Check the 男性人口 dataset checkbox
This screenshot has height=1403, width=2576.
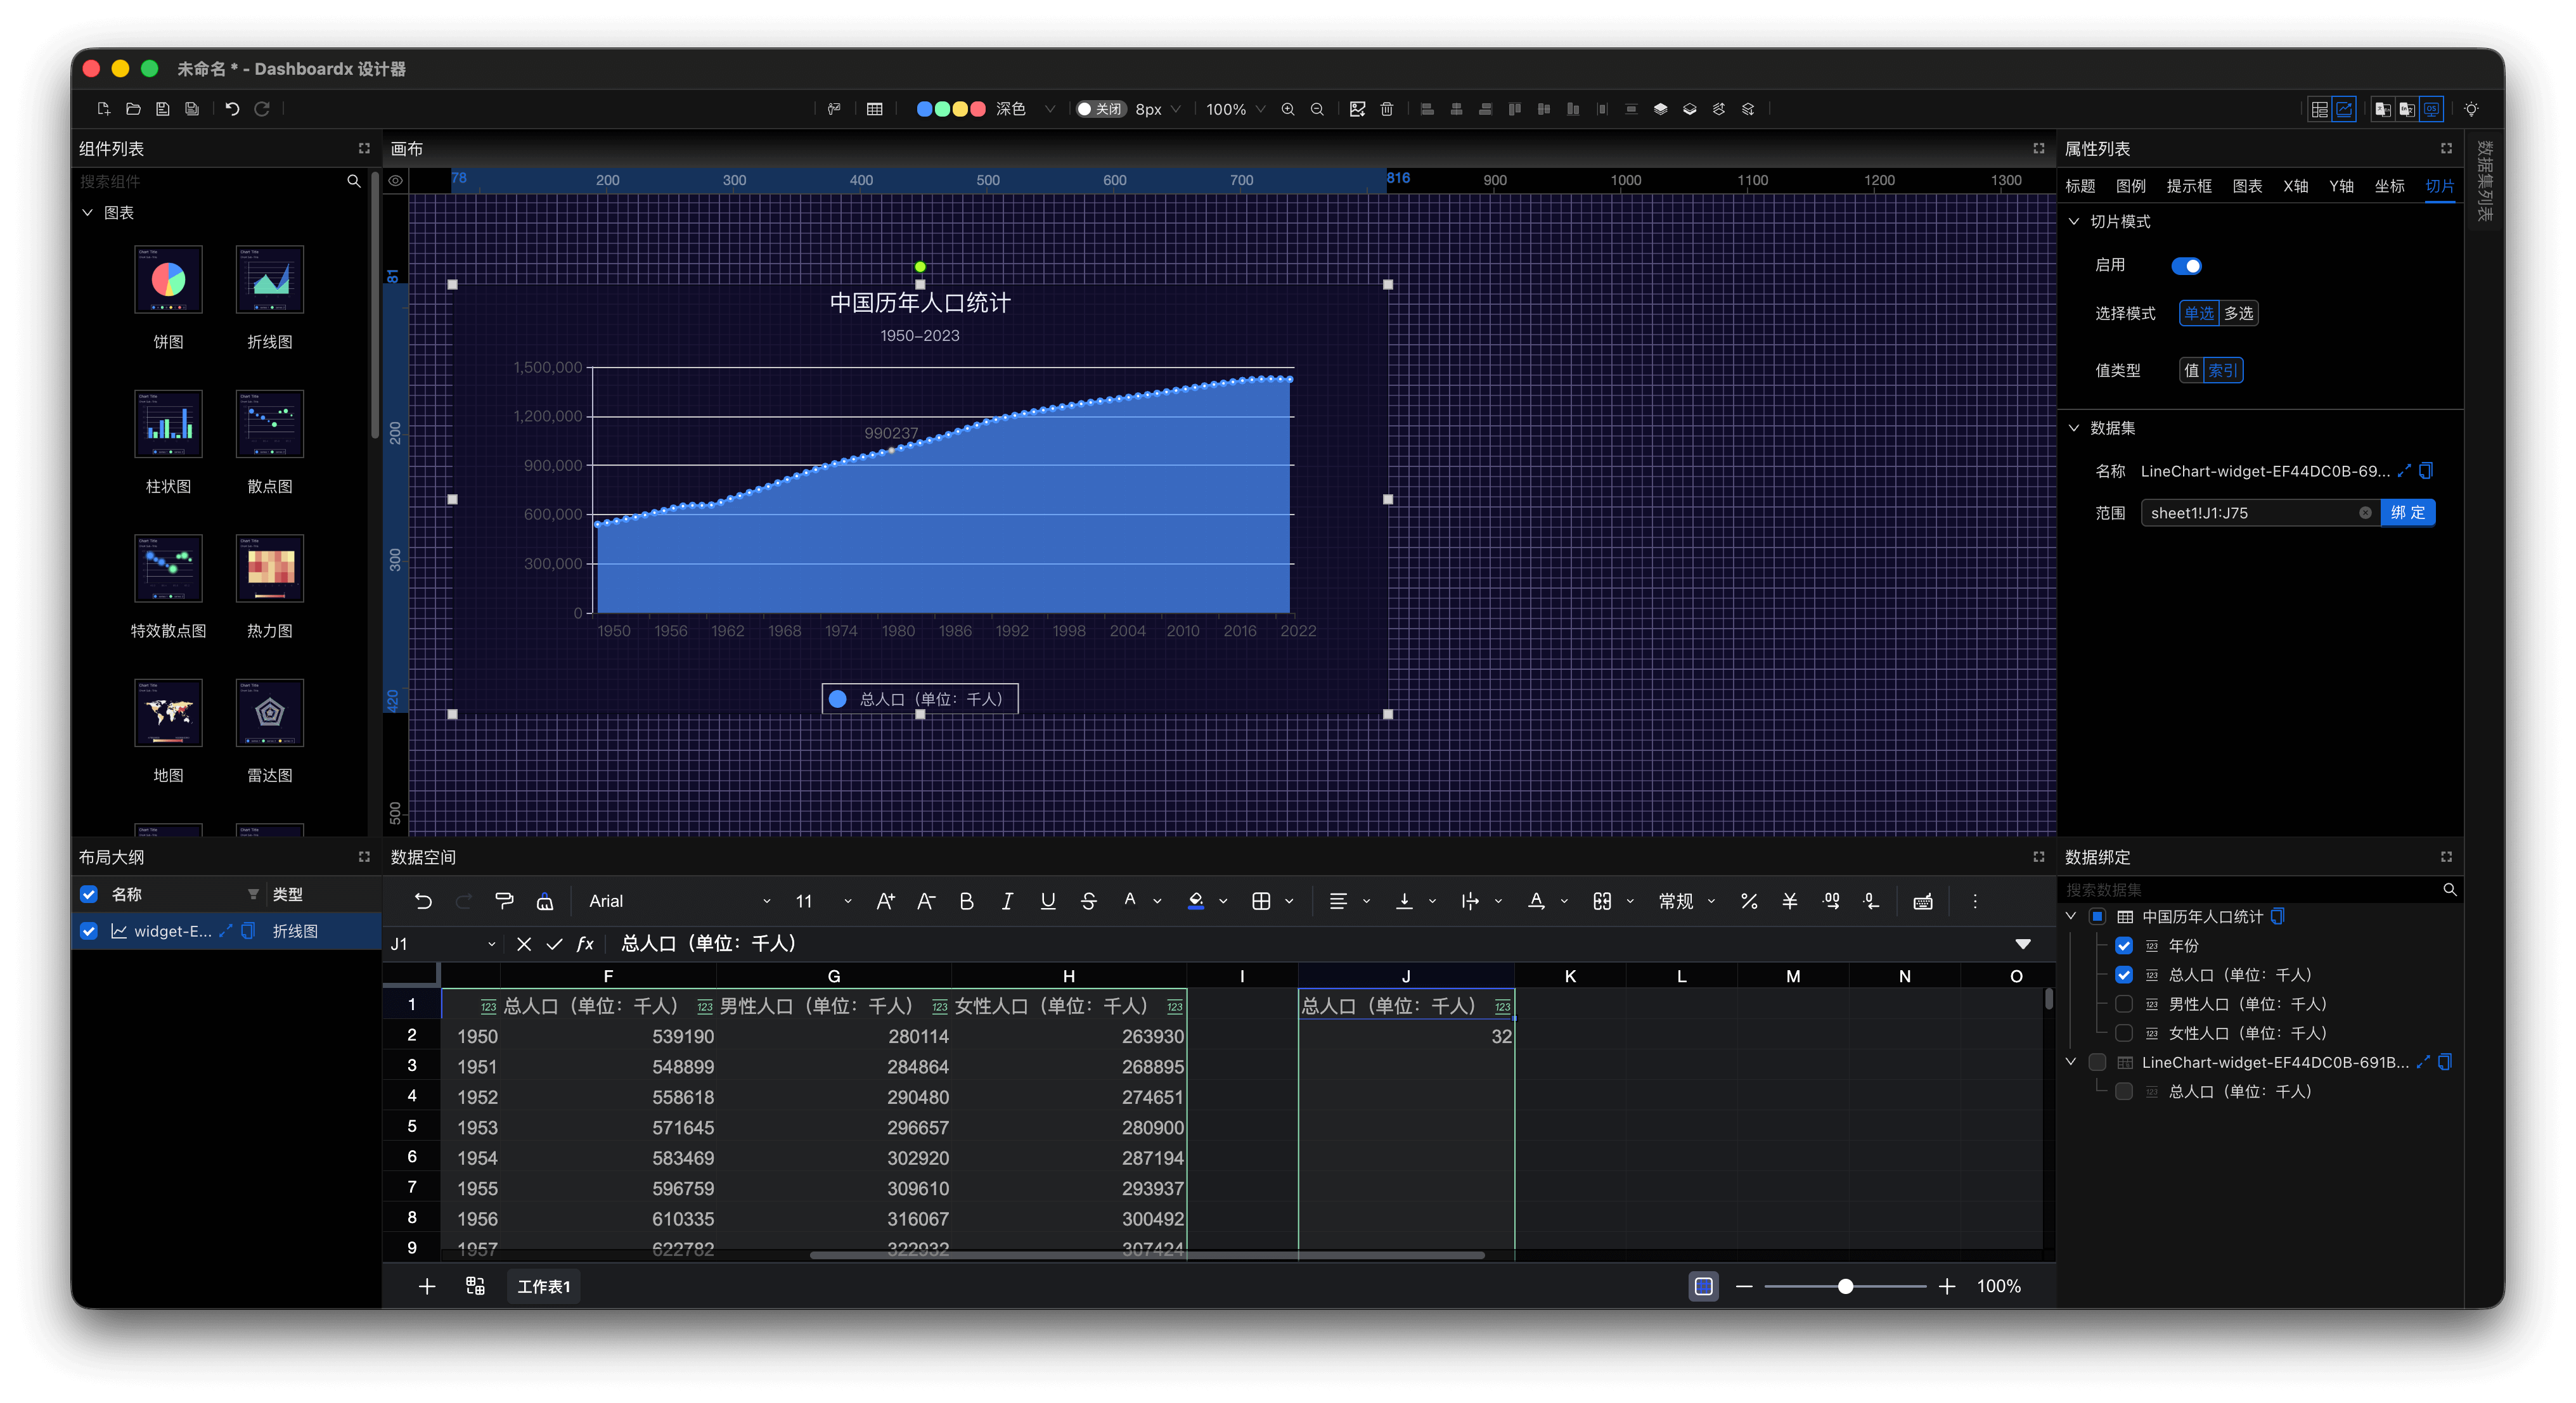click(x=2124, y=1004)
